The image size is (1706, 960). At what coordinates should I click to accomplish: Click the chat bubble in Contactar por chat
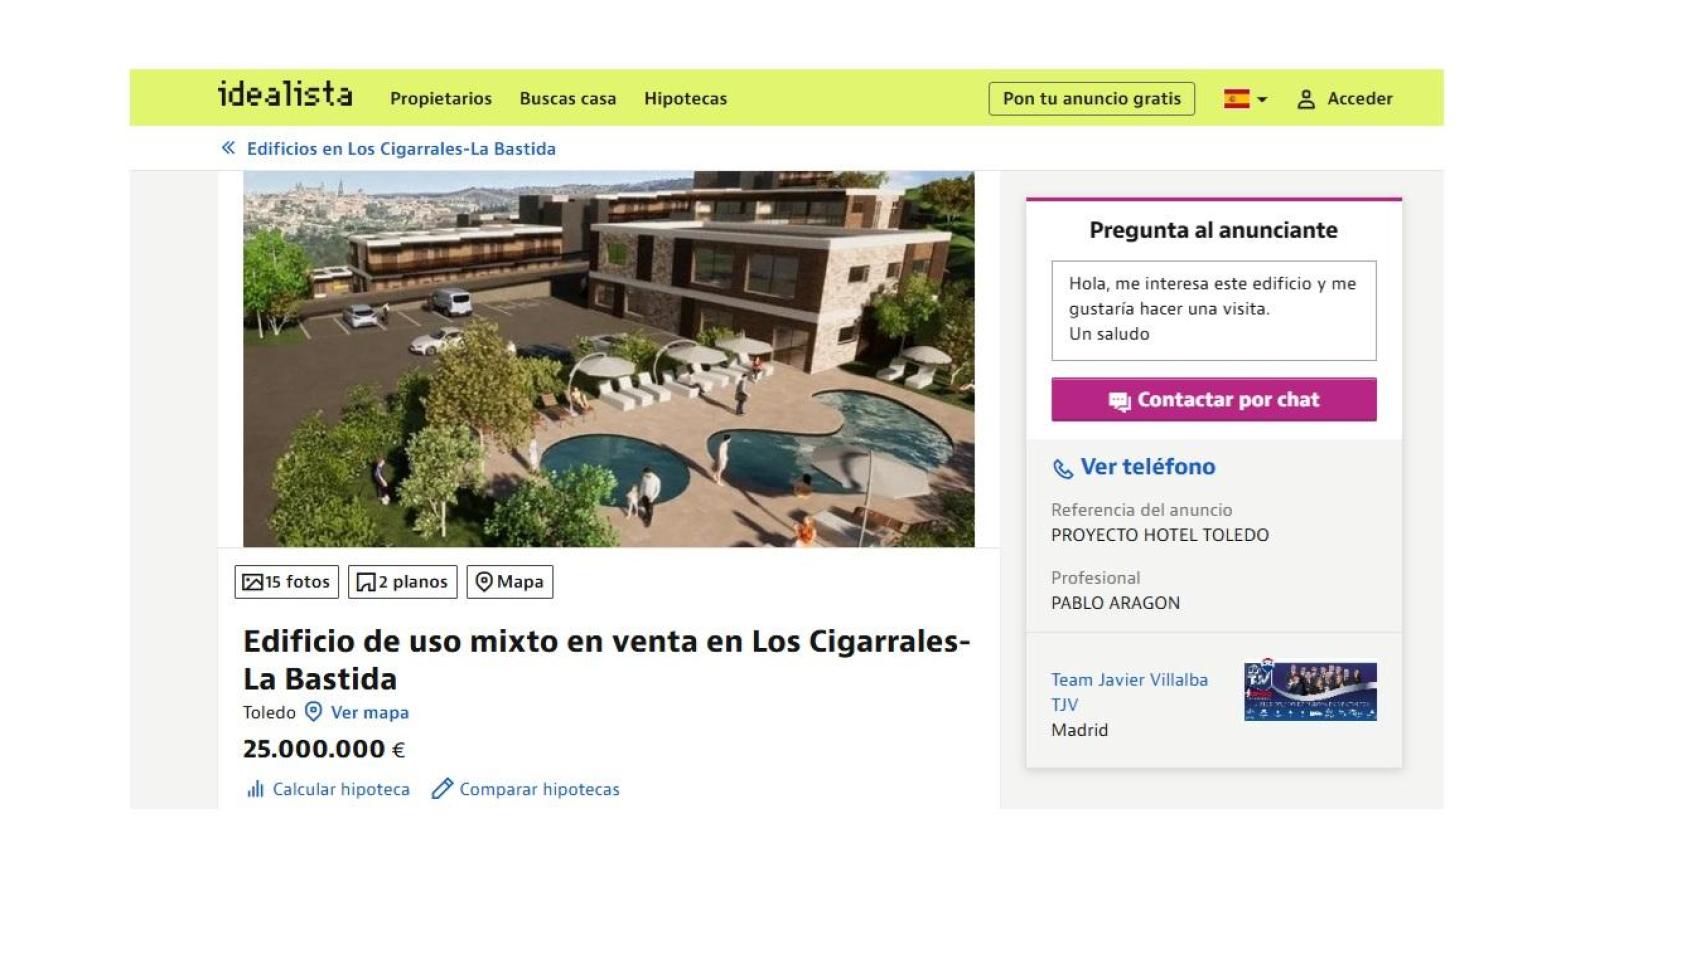pos(1119,398)
